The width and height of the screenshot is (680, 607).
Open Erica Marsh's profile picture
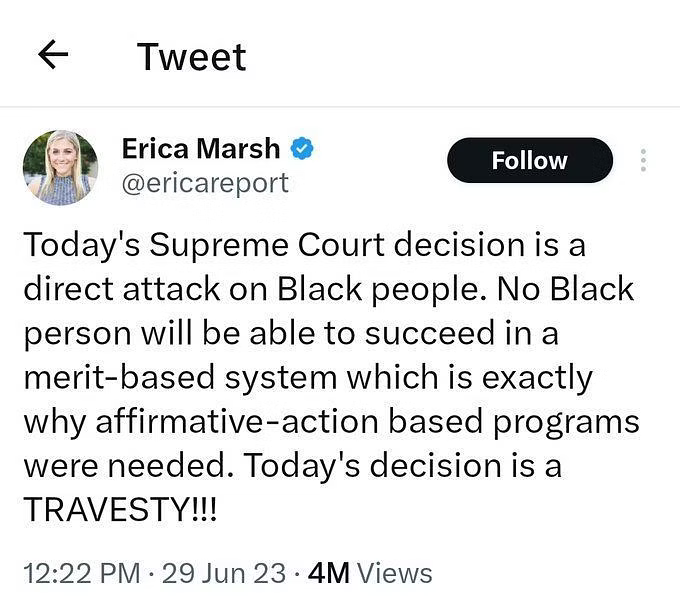pyautogui.click(x=60, y=167)
